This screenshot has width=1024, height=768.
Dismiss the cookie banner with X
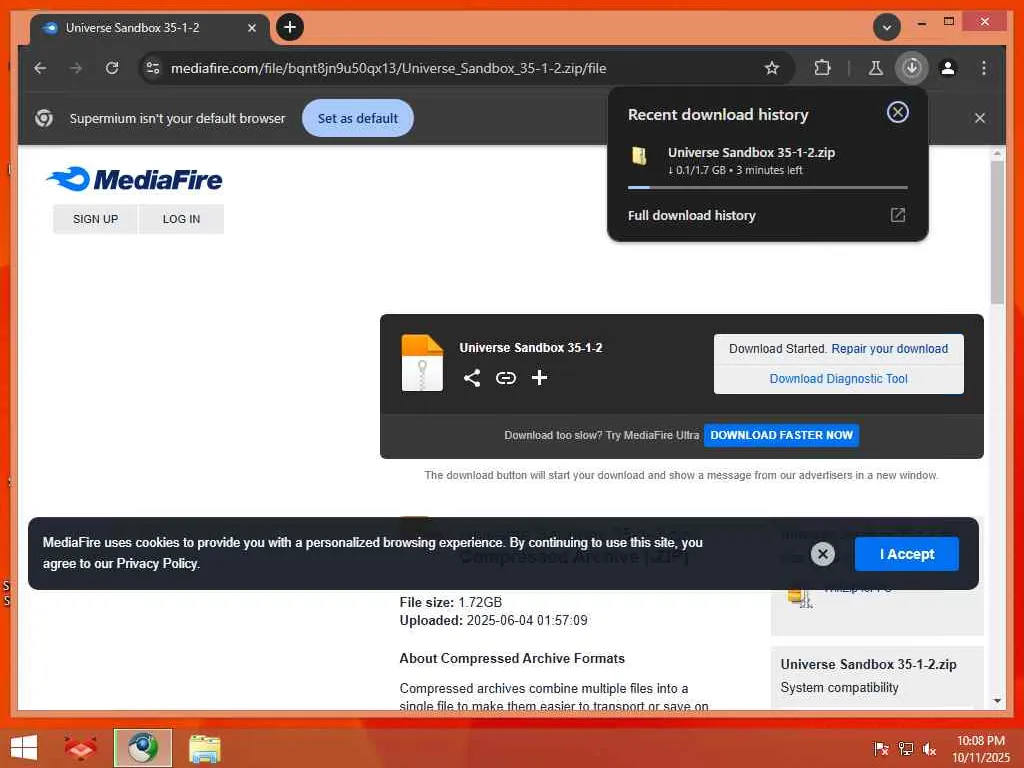(822, 554)
